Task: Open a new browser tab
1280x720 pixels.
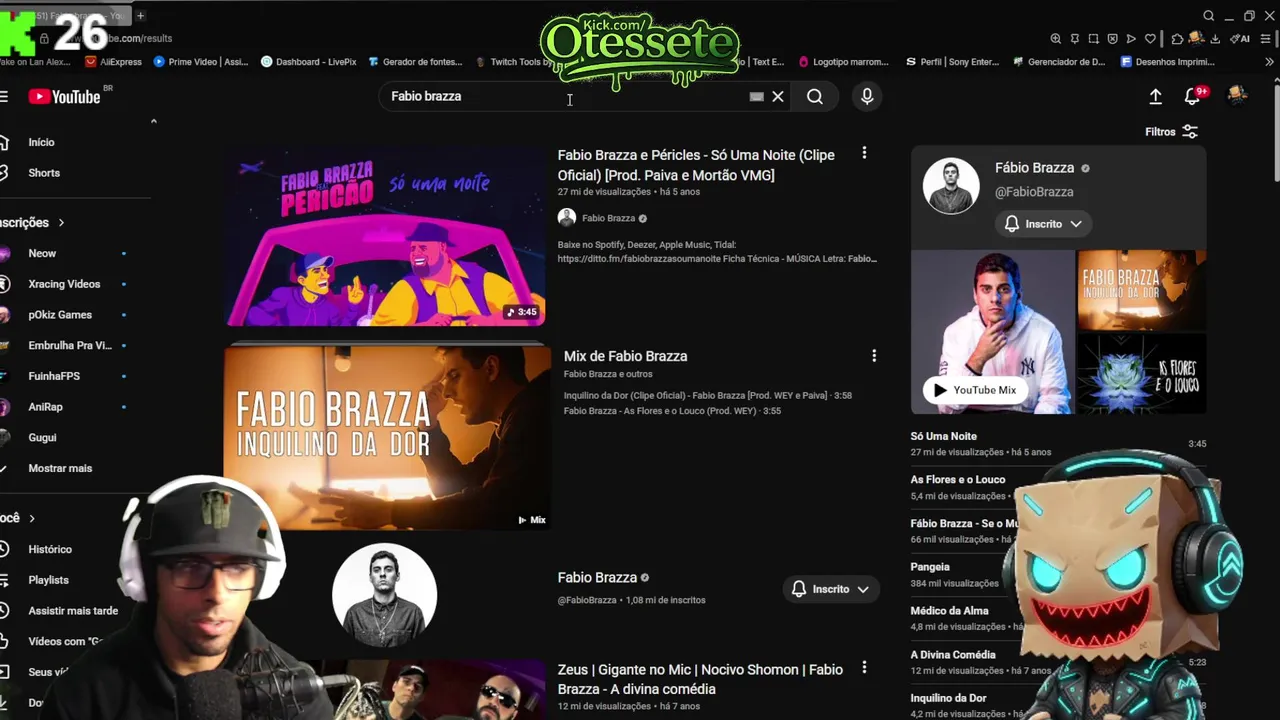Action: [x=141, y=15]
